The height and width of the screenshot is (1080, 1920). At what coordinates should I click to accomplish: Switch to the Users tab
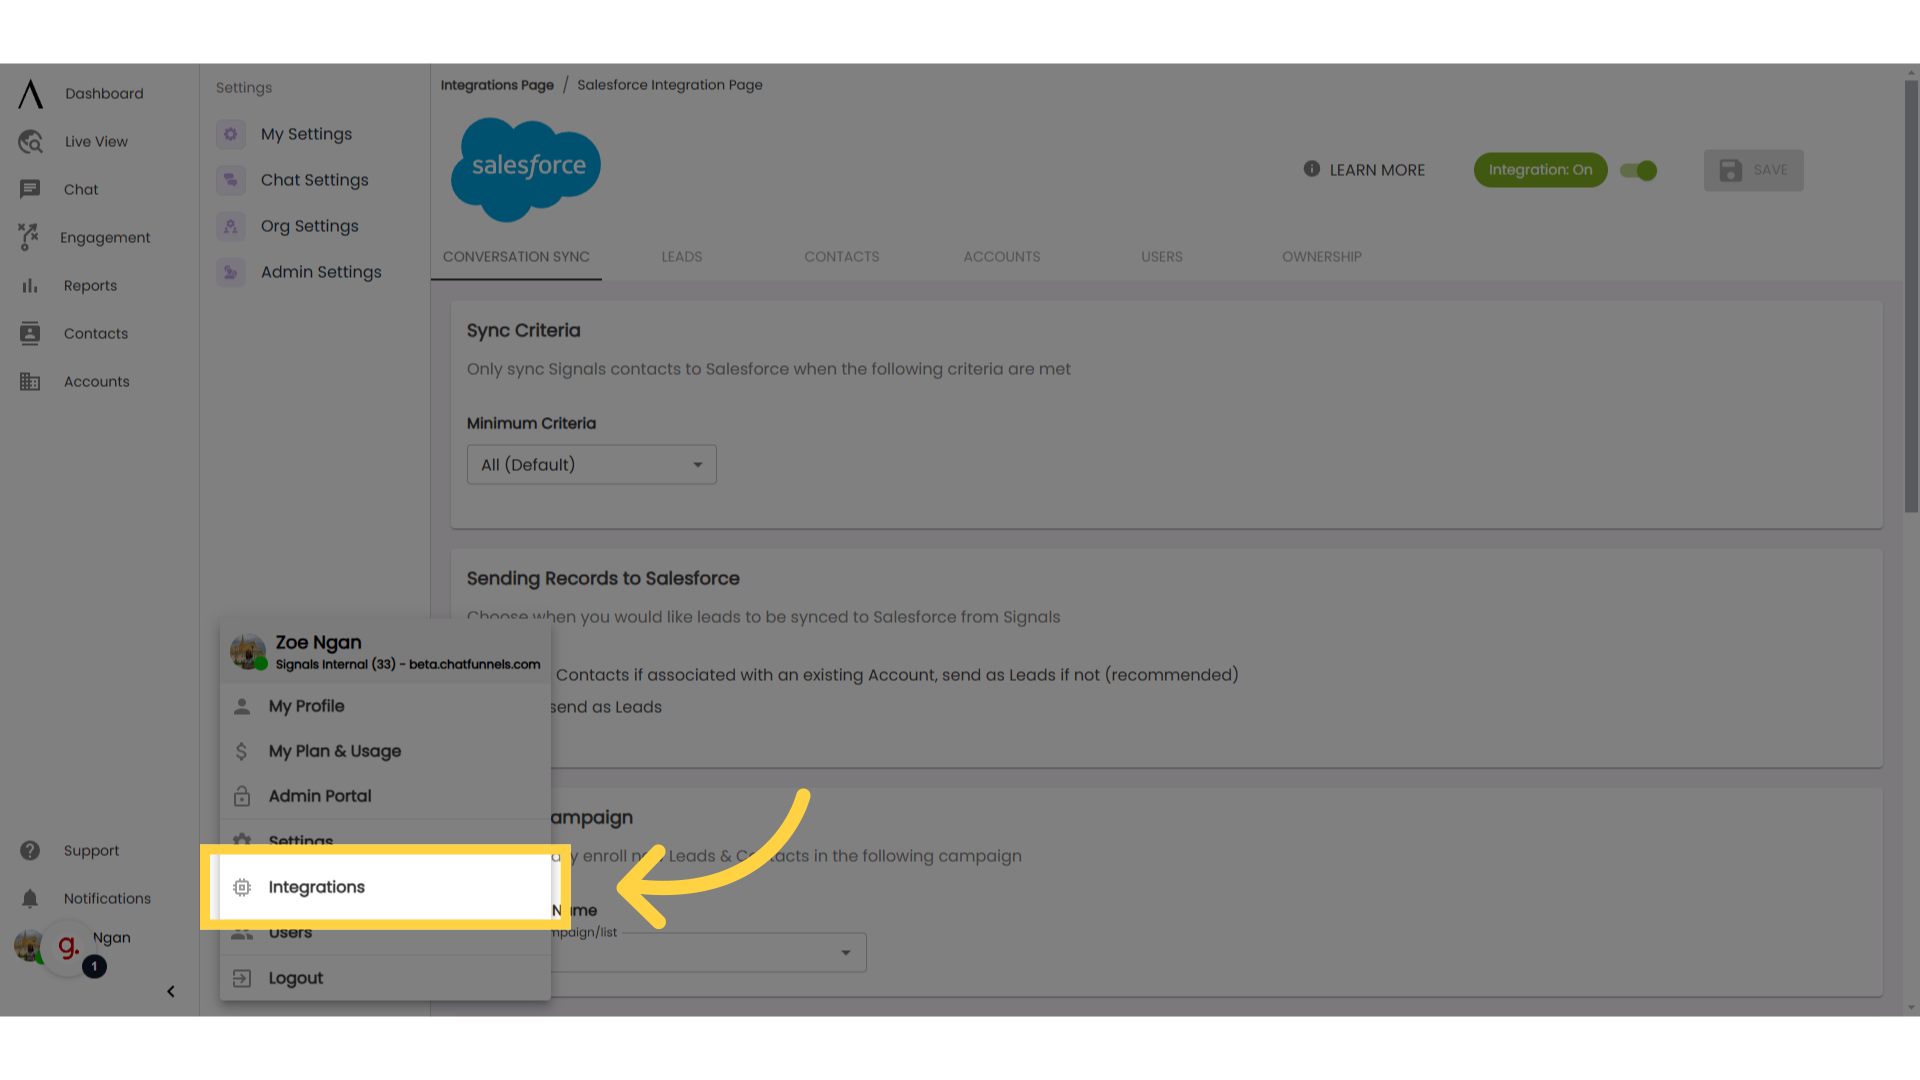tap(1162, 257)
